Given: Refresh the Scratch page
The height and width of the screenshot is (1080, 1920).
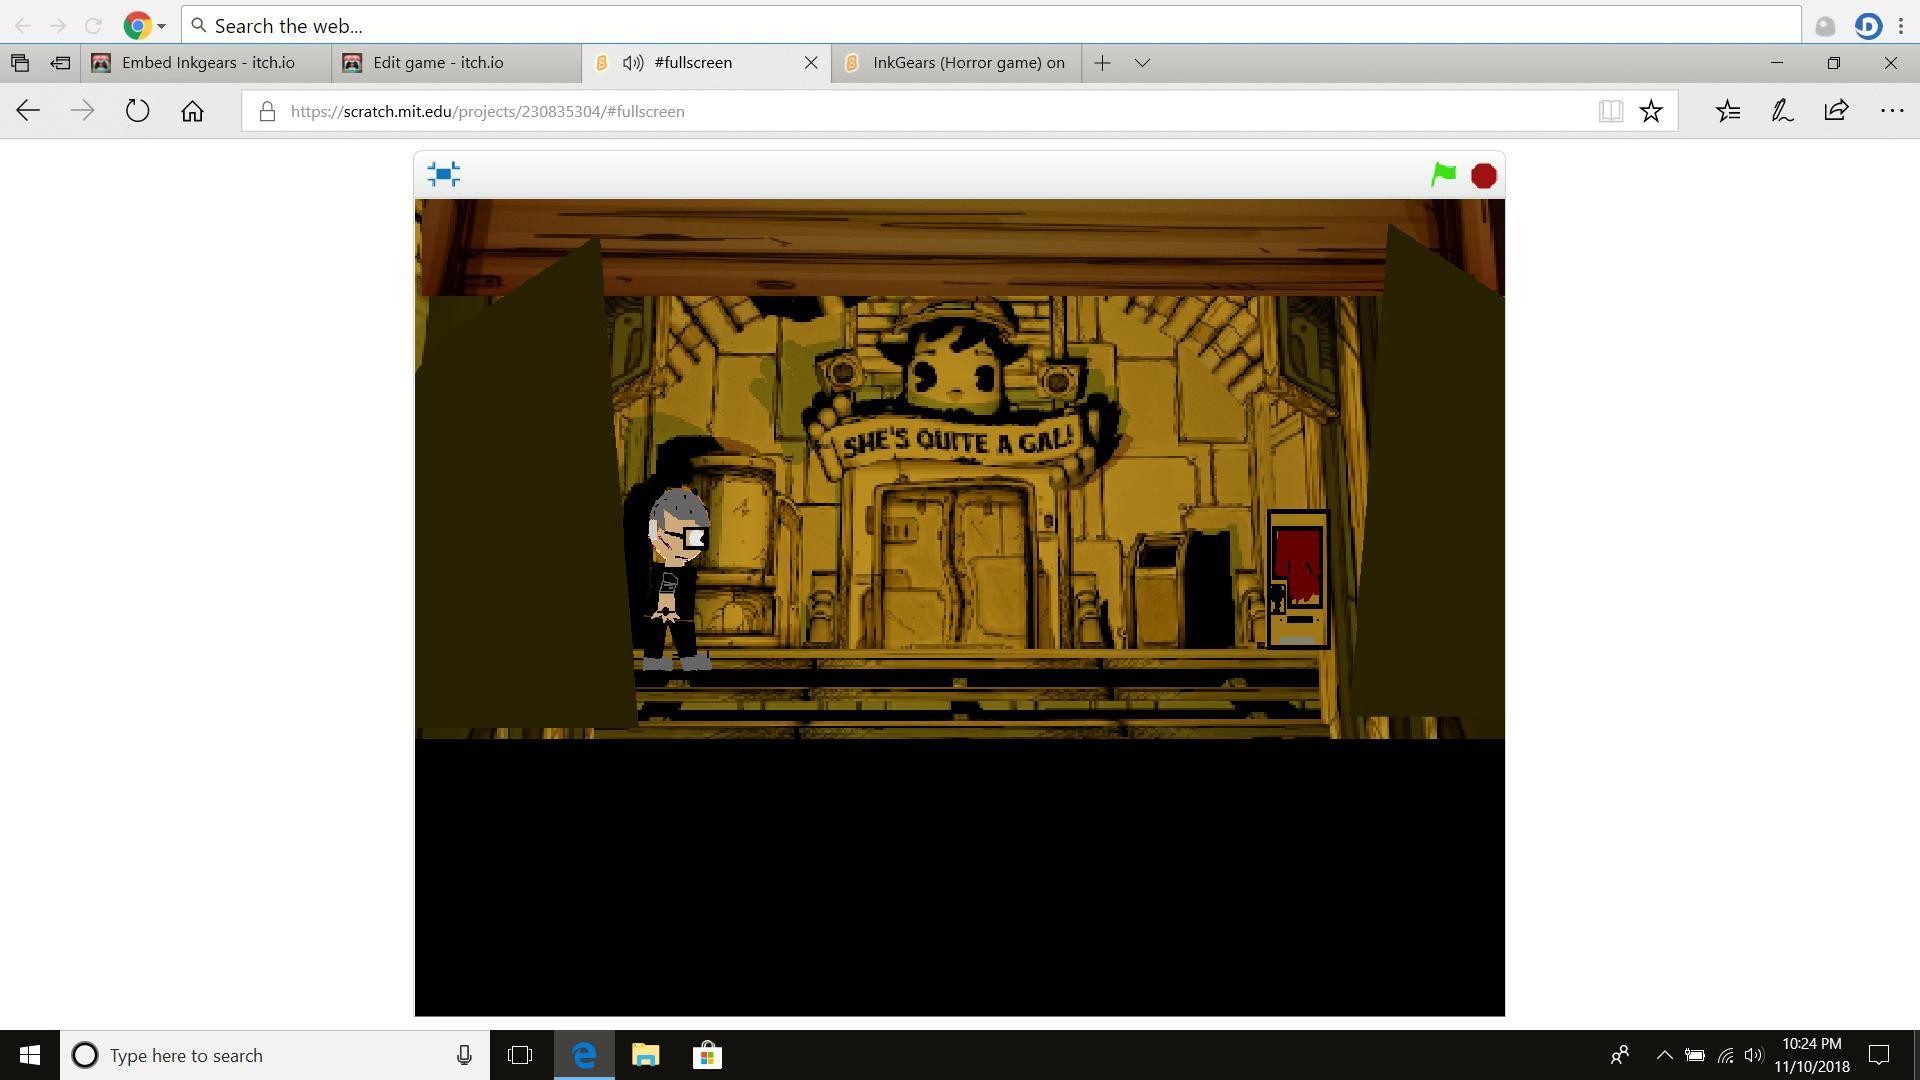Looking at the screenshot, I should click(138, 111).
